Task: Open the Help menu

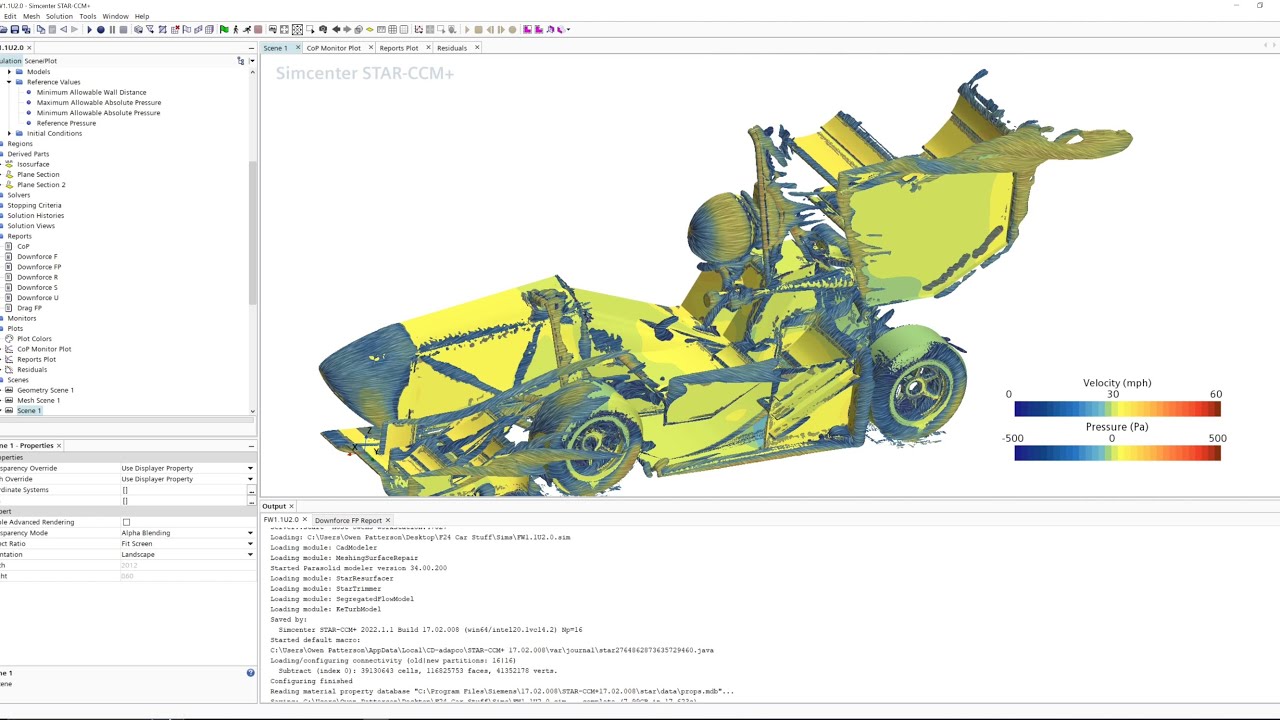Action: 142,16
